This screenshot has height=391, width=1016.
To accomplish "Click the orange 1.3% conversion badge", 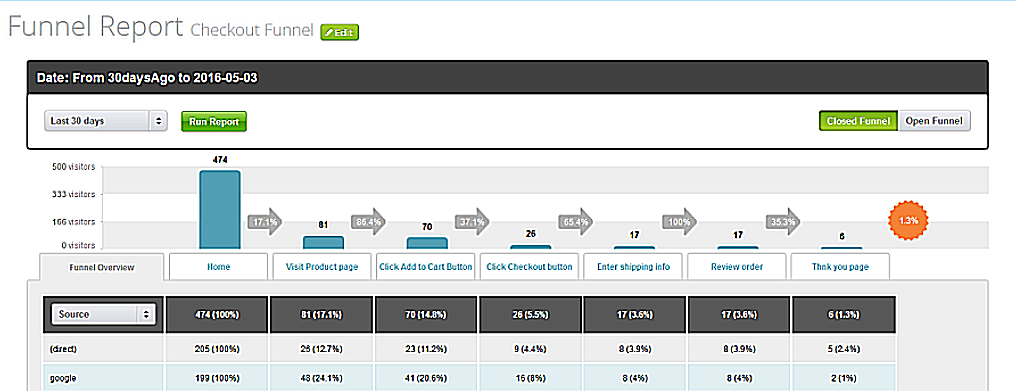I will [908, 221].
